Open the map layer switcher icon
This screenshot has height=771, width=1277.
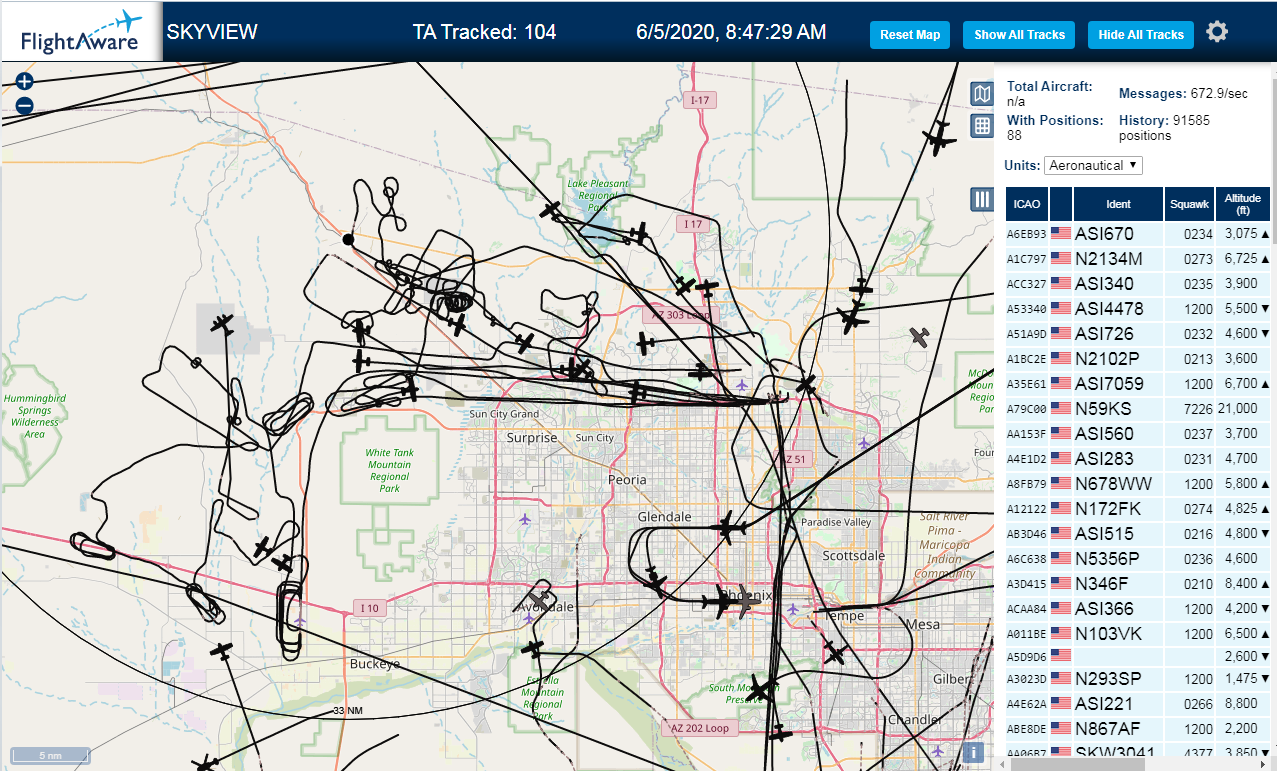982,94
